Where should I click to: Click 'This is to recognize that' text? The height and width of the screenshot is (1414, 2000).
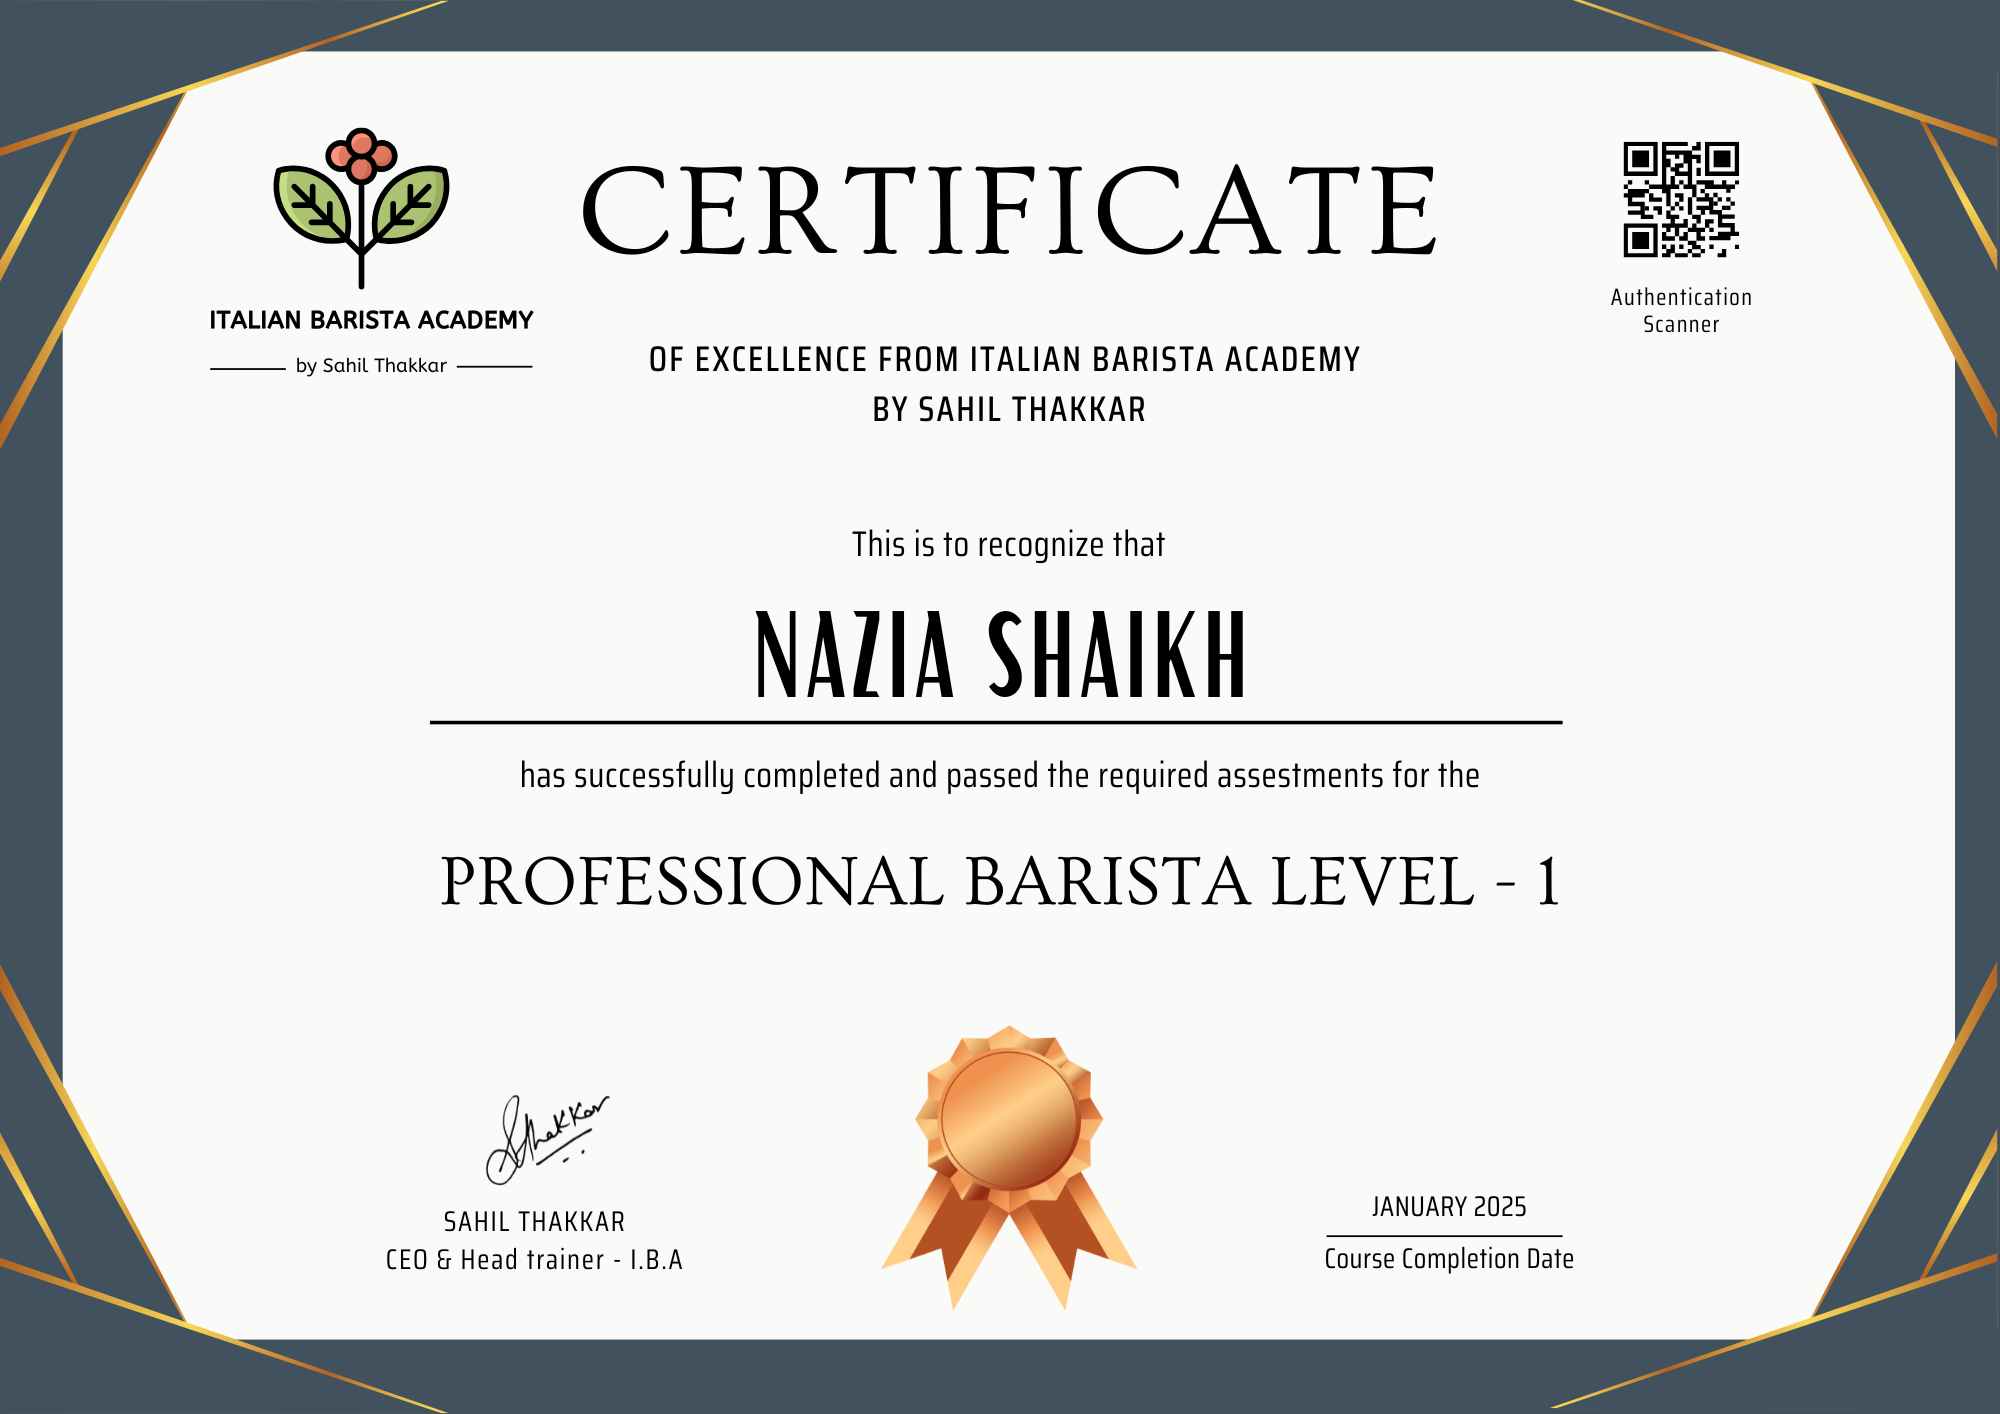click(x=1008, y=545)
